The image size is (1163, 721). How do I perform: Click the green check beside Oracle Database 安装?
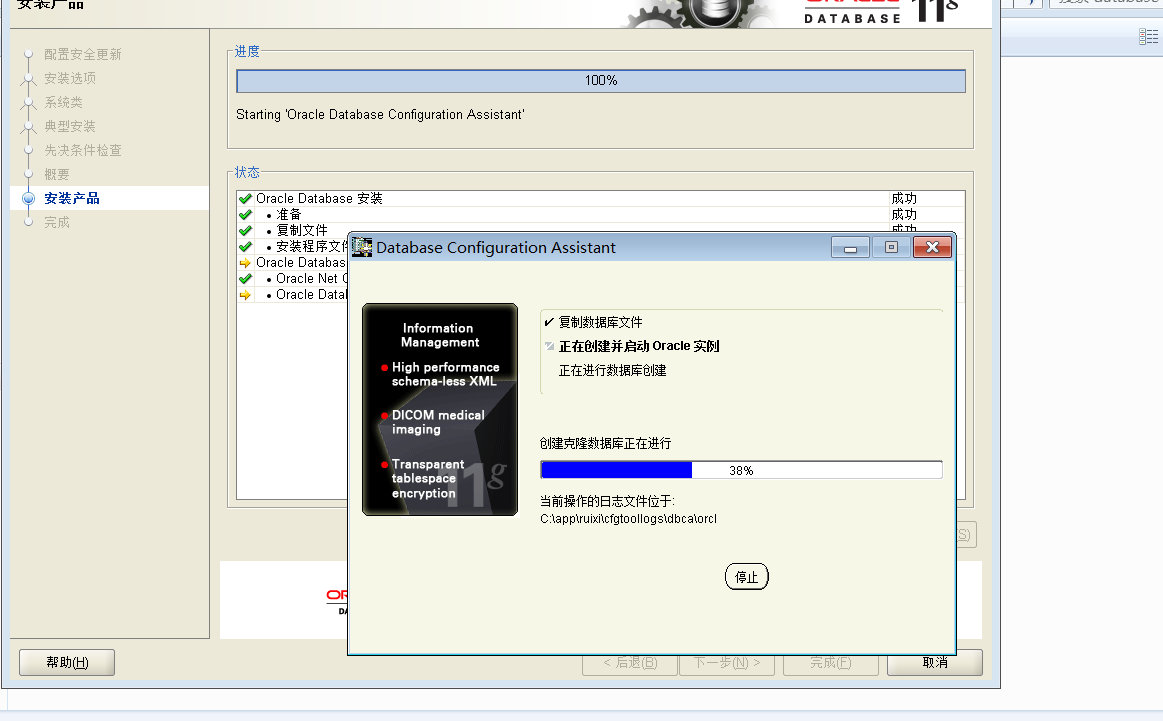[246, 198]
